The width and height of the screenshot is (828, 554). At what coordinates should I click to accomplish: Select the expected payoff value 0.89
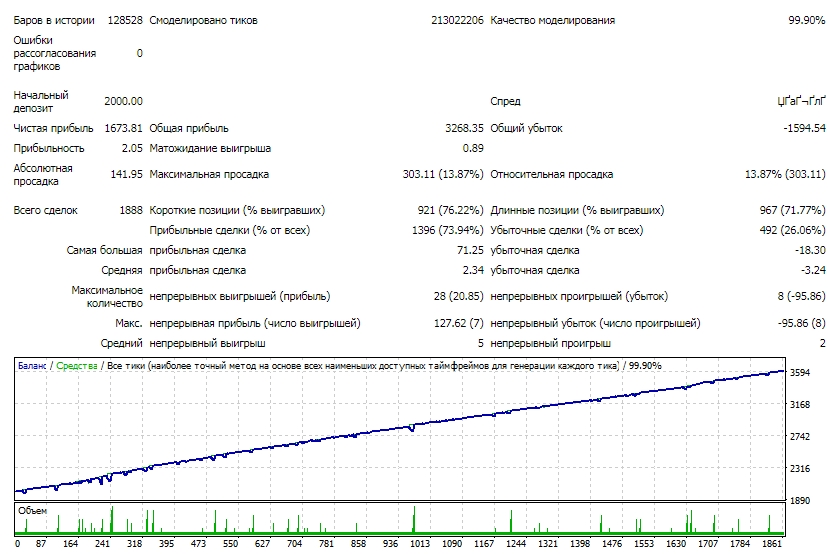pos(473,148)
